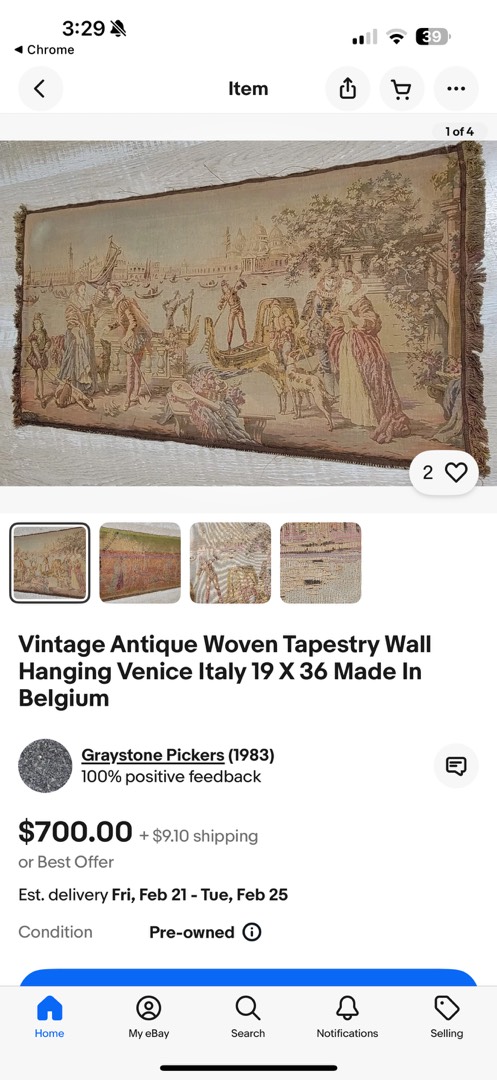Open the three-dot more options menu
The height and width of the screenshot is (1080, 497).
pyautogui.click(x=456, y=89)
